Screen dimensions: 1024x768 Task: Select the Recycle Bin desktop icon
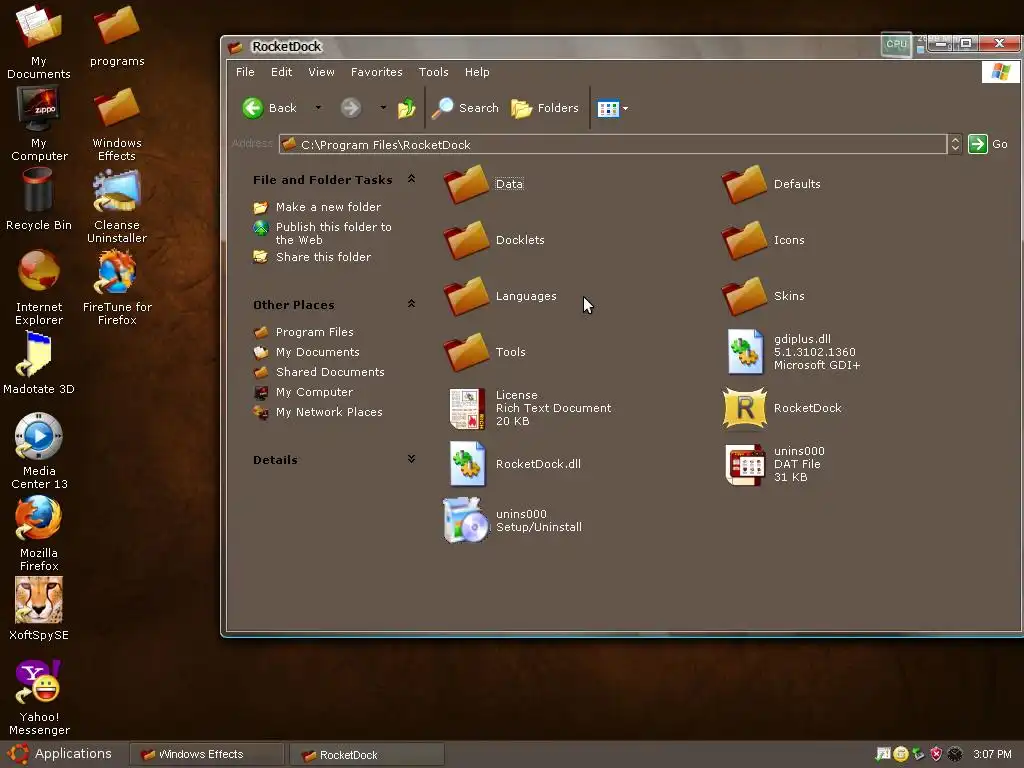click(x=38, y=190)
